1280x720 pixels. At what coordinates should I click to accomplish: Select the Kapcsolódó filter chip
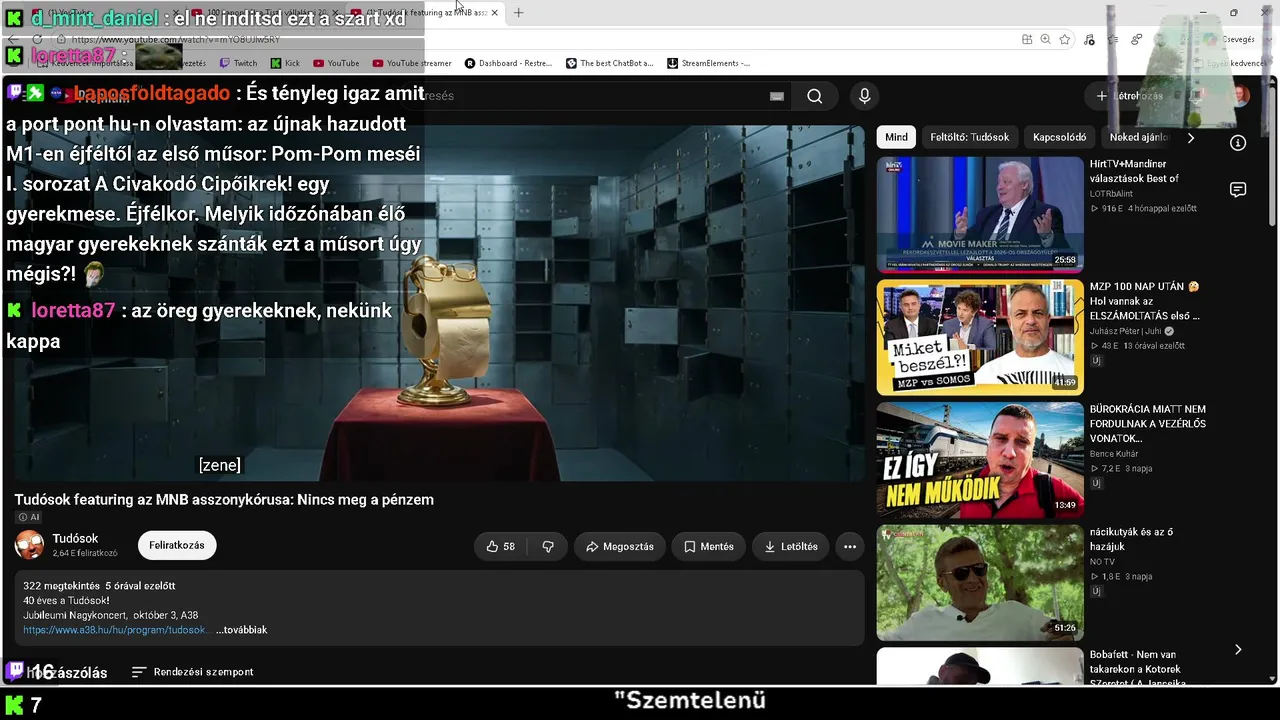point(1059,137)
